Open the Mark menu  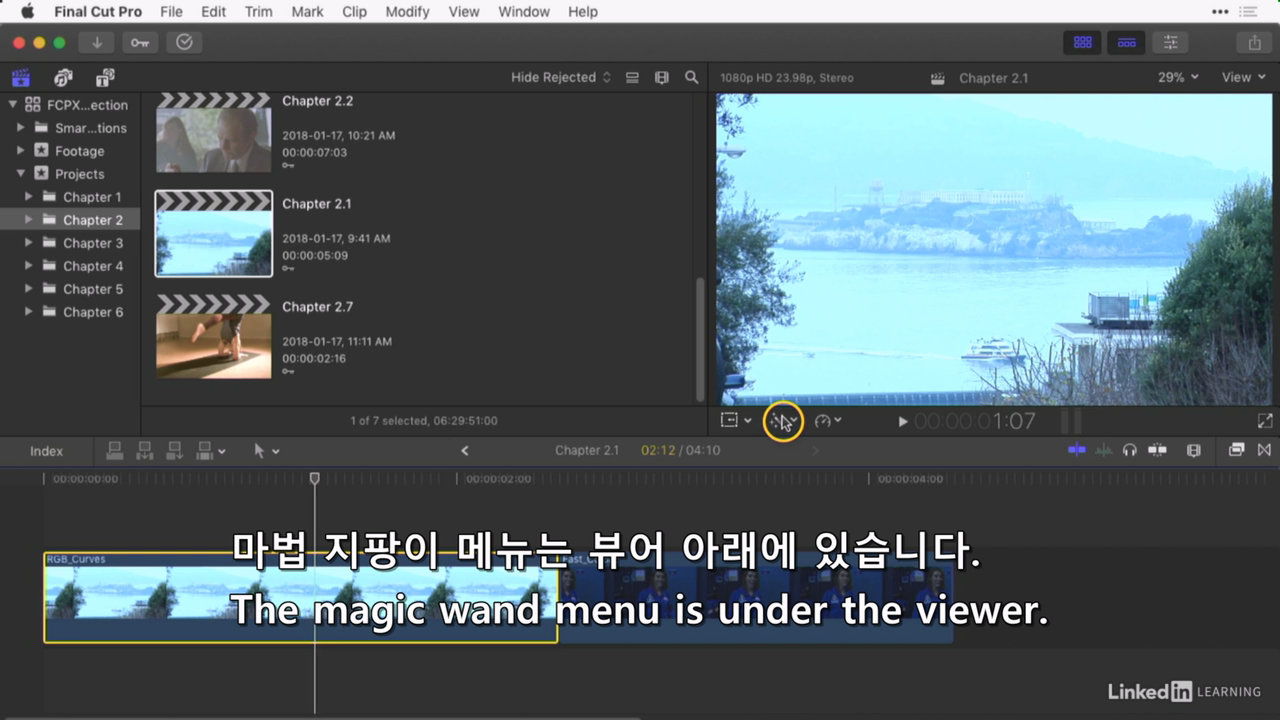pos(307,12)
